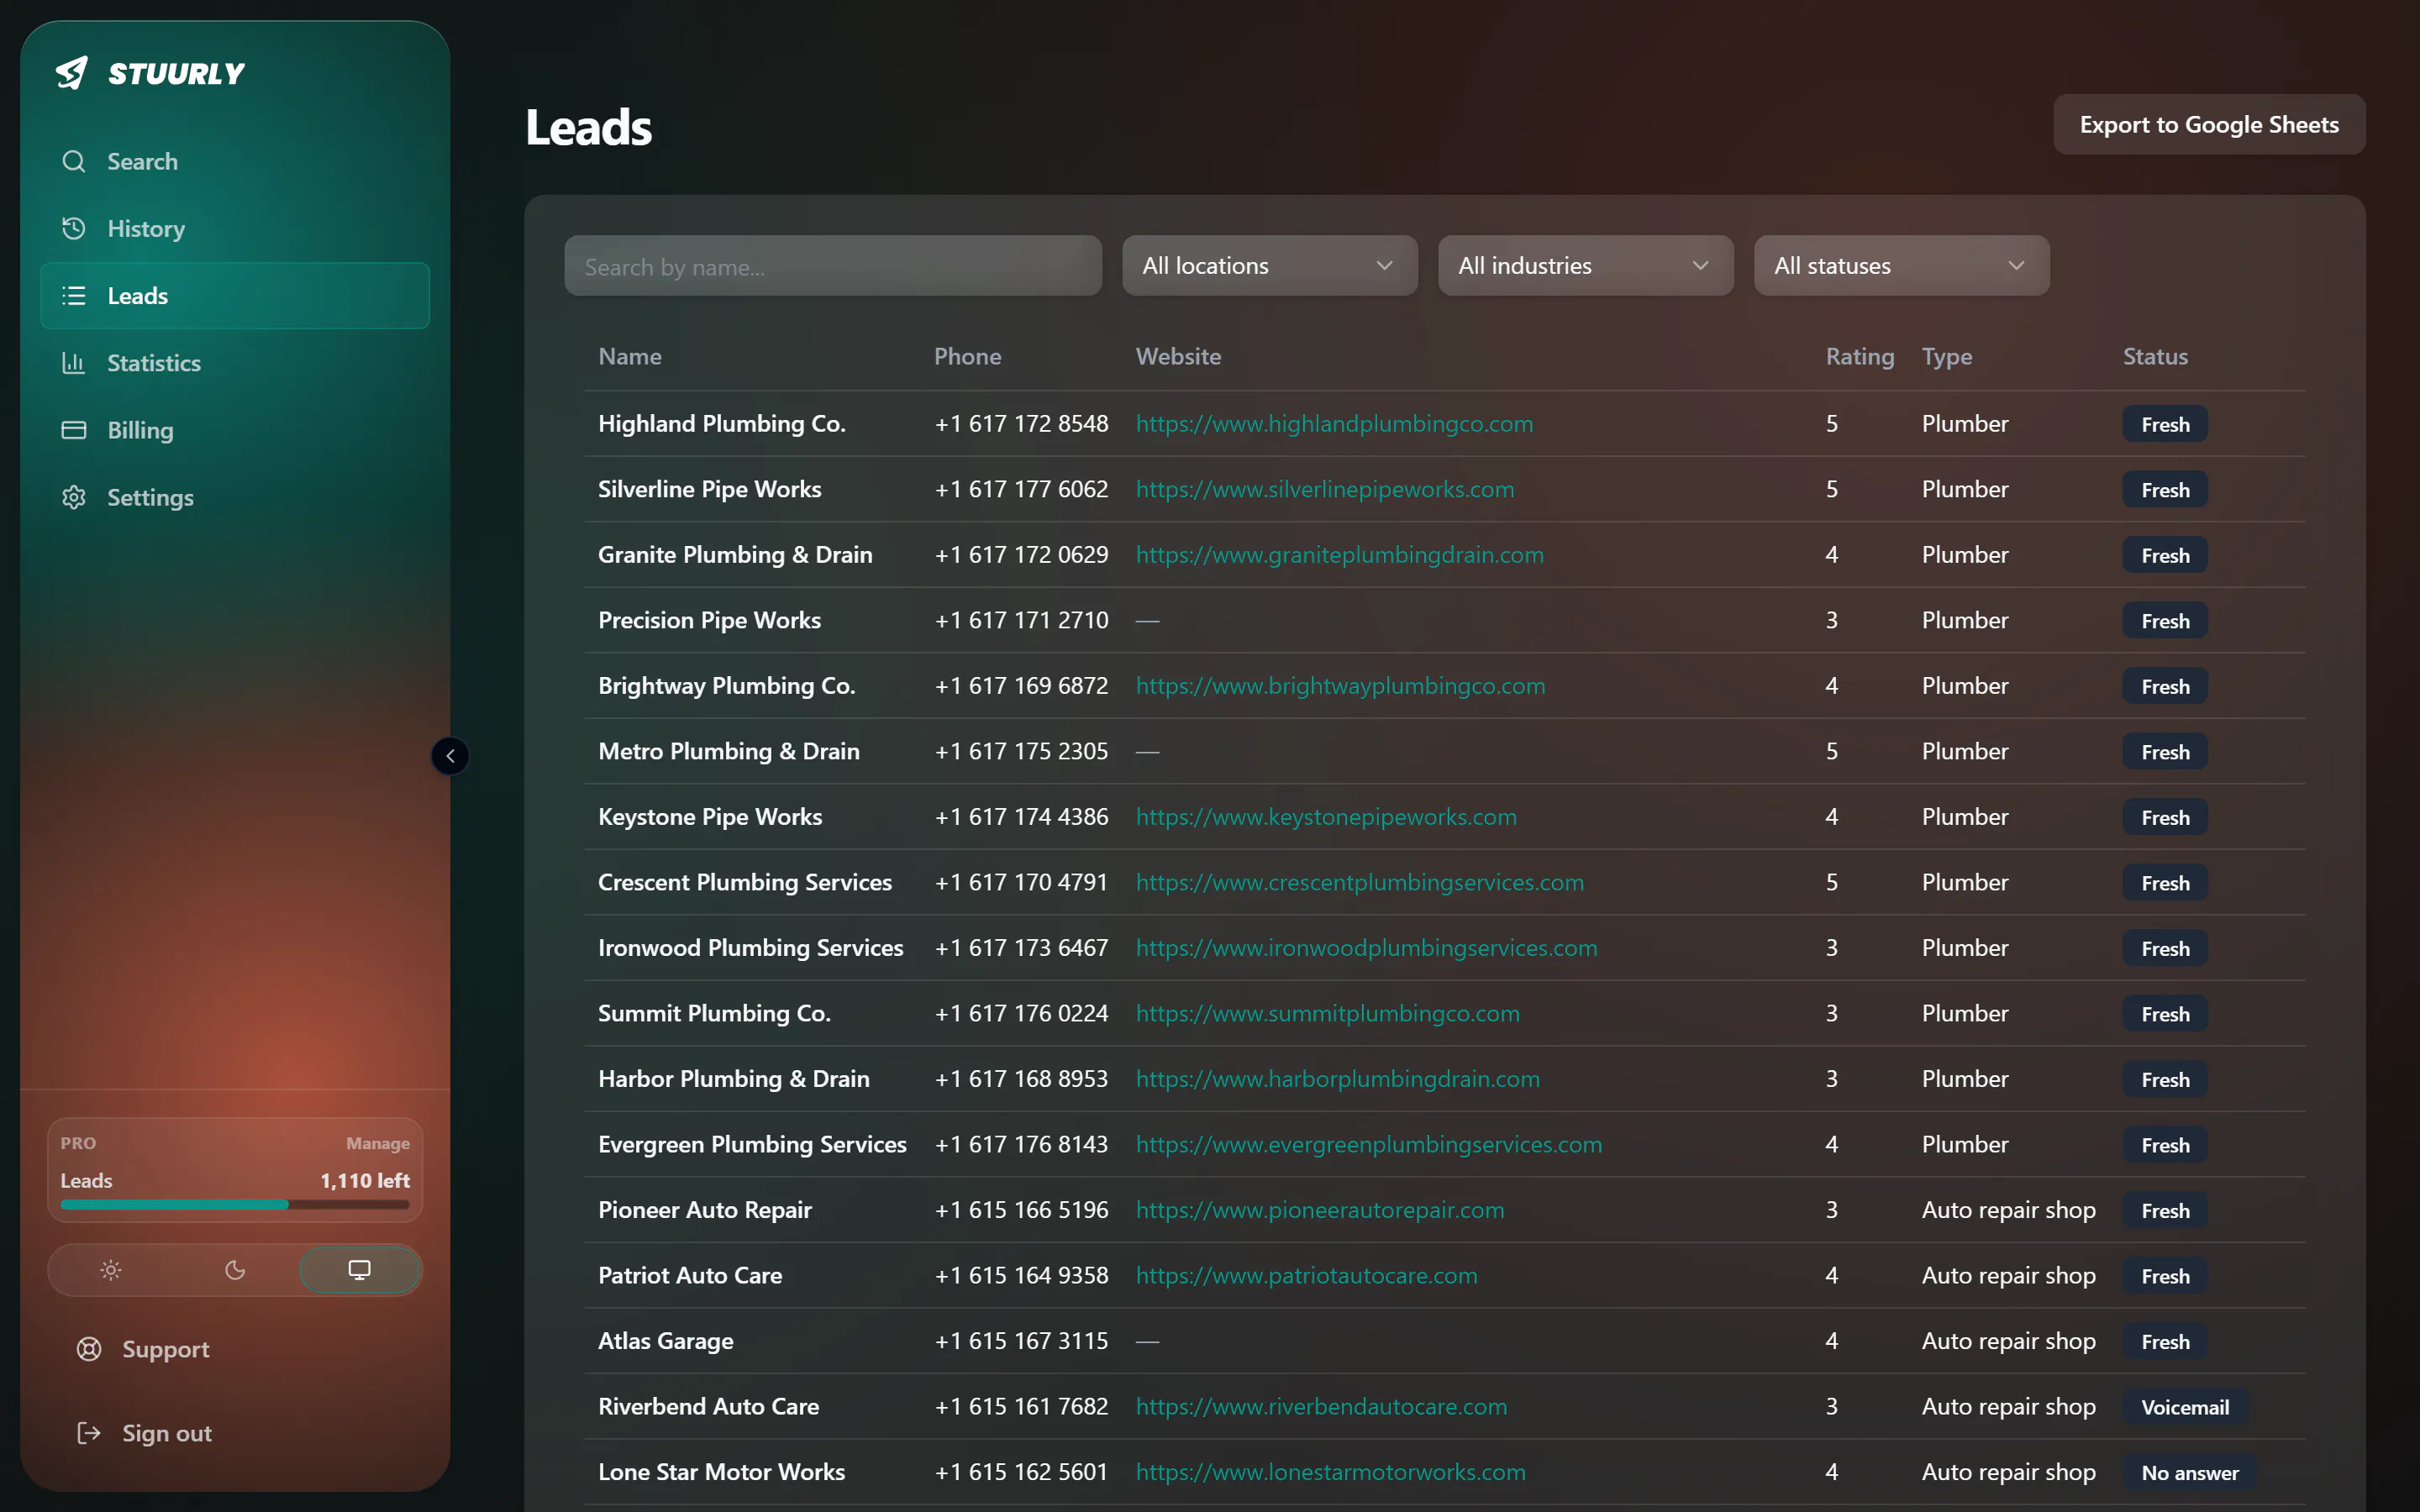Click the Settings gear icon
The width and height of the screenshot is (2420, 1512).
[74, 497]
